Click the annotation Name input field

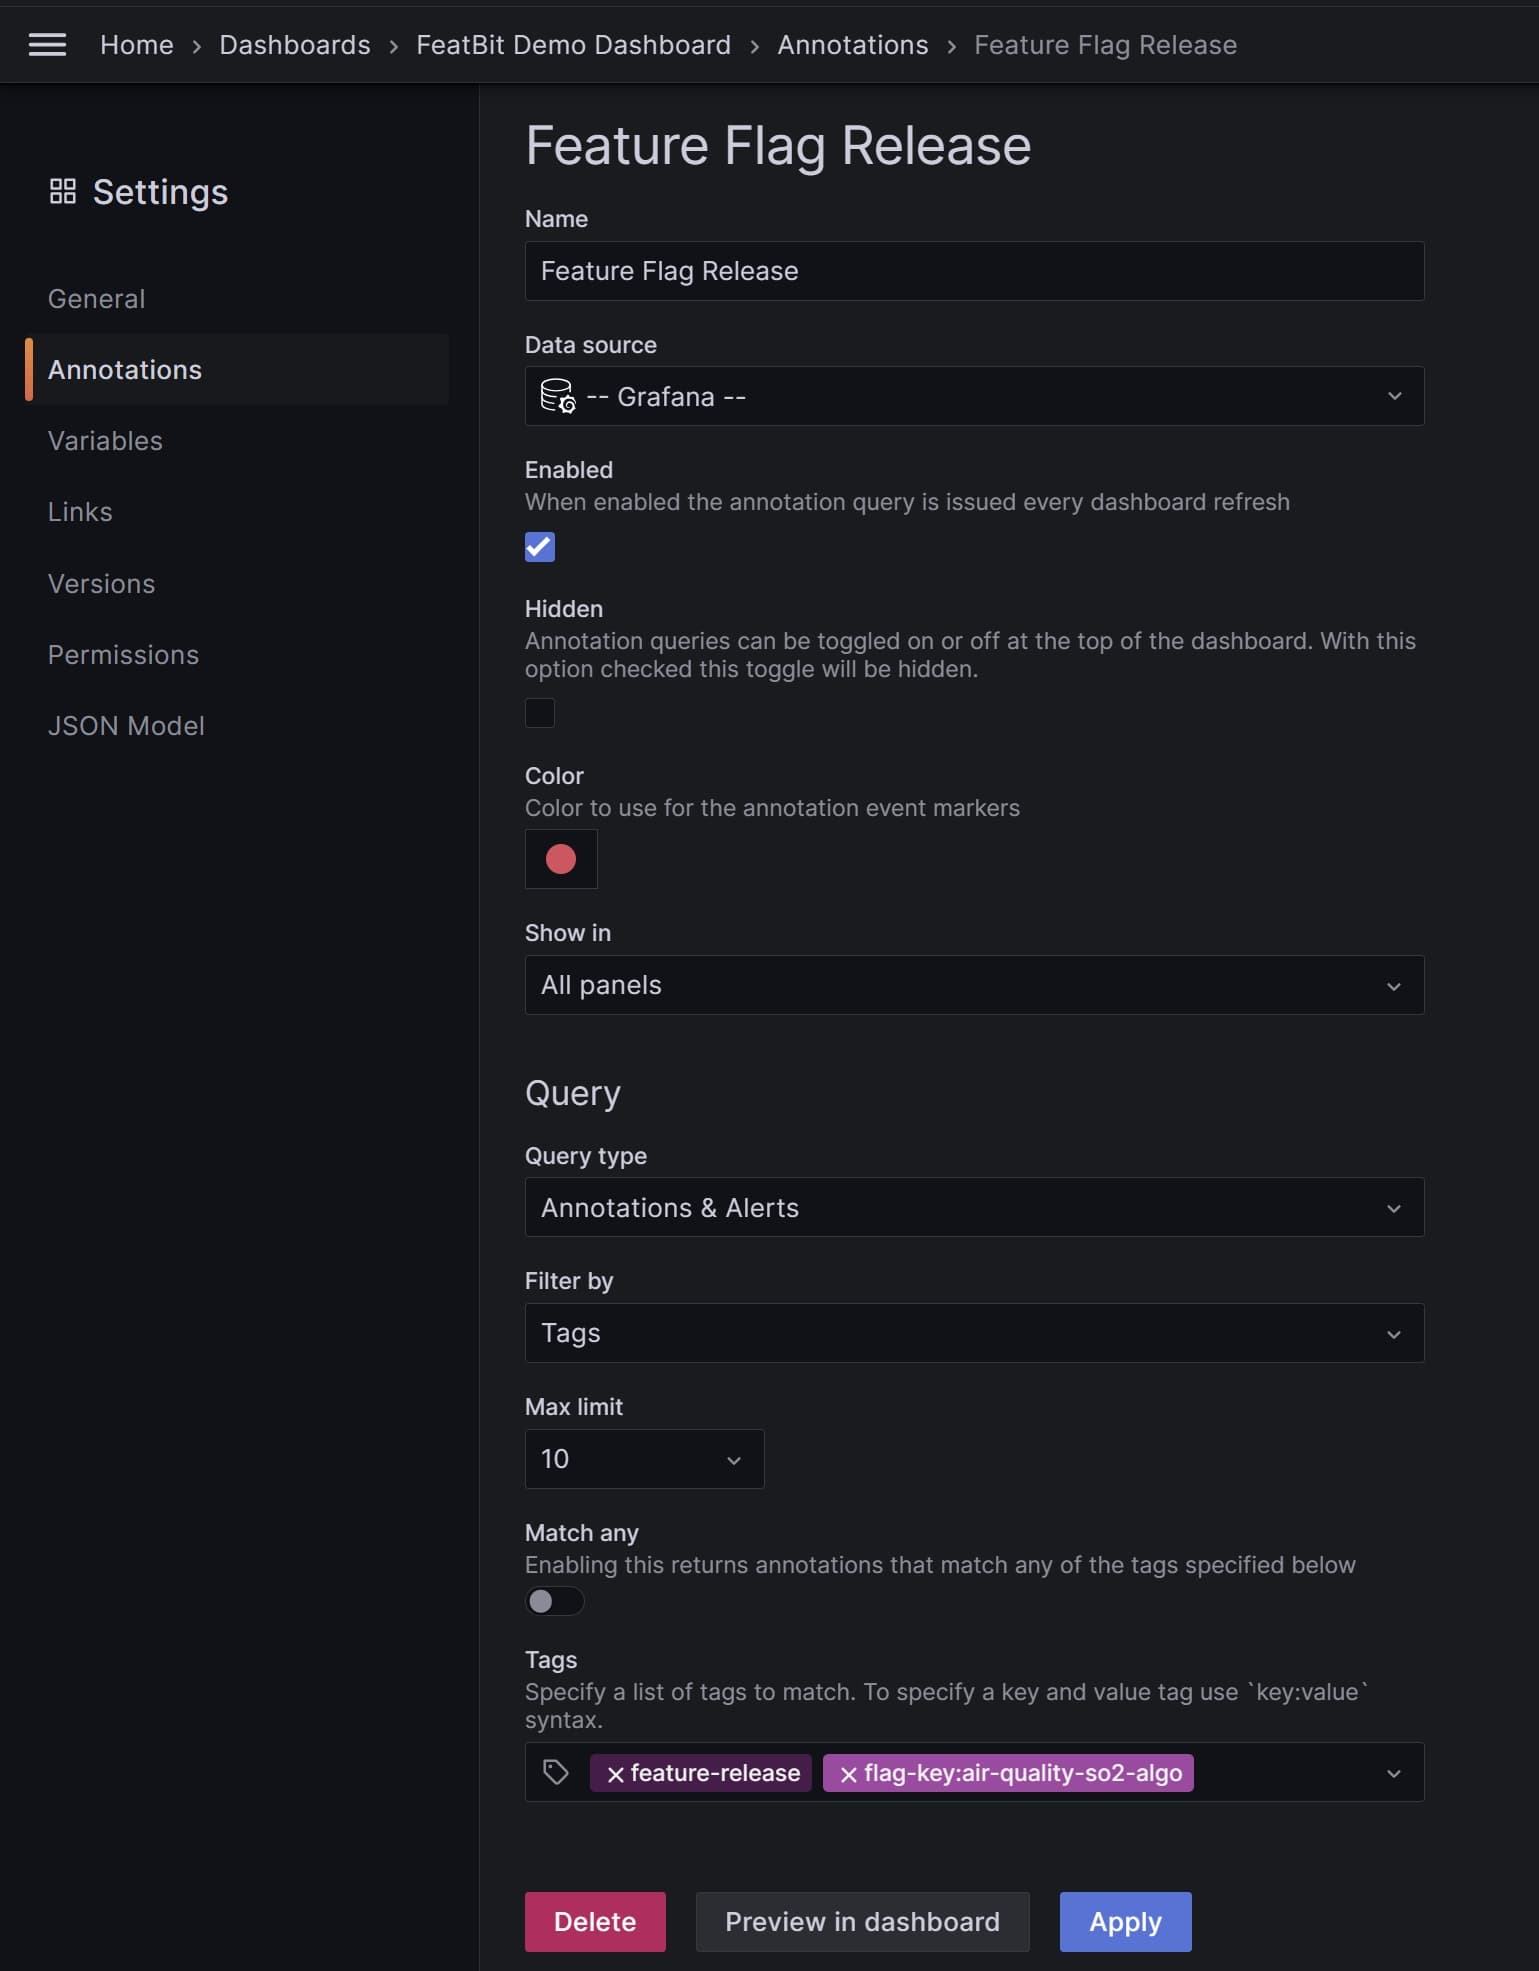(973, 271)
